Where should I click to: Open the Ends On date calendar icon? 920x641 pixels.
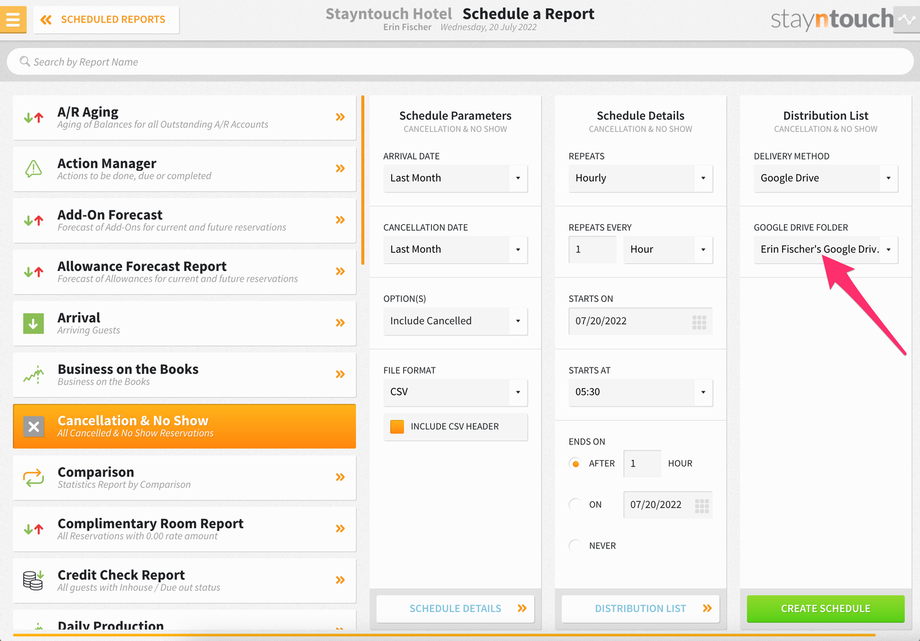(702, 505)
